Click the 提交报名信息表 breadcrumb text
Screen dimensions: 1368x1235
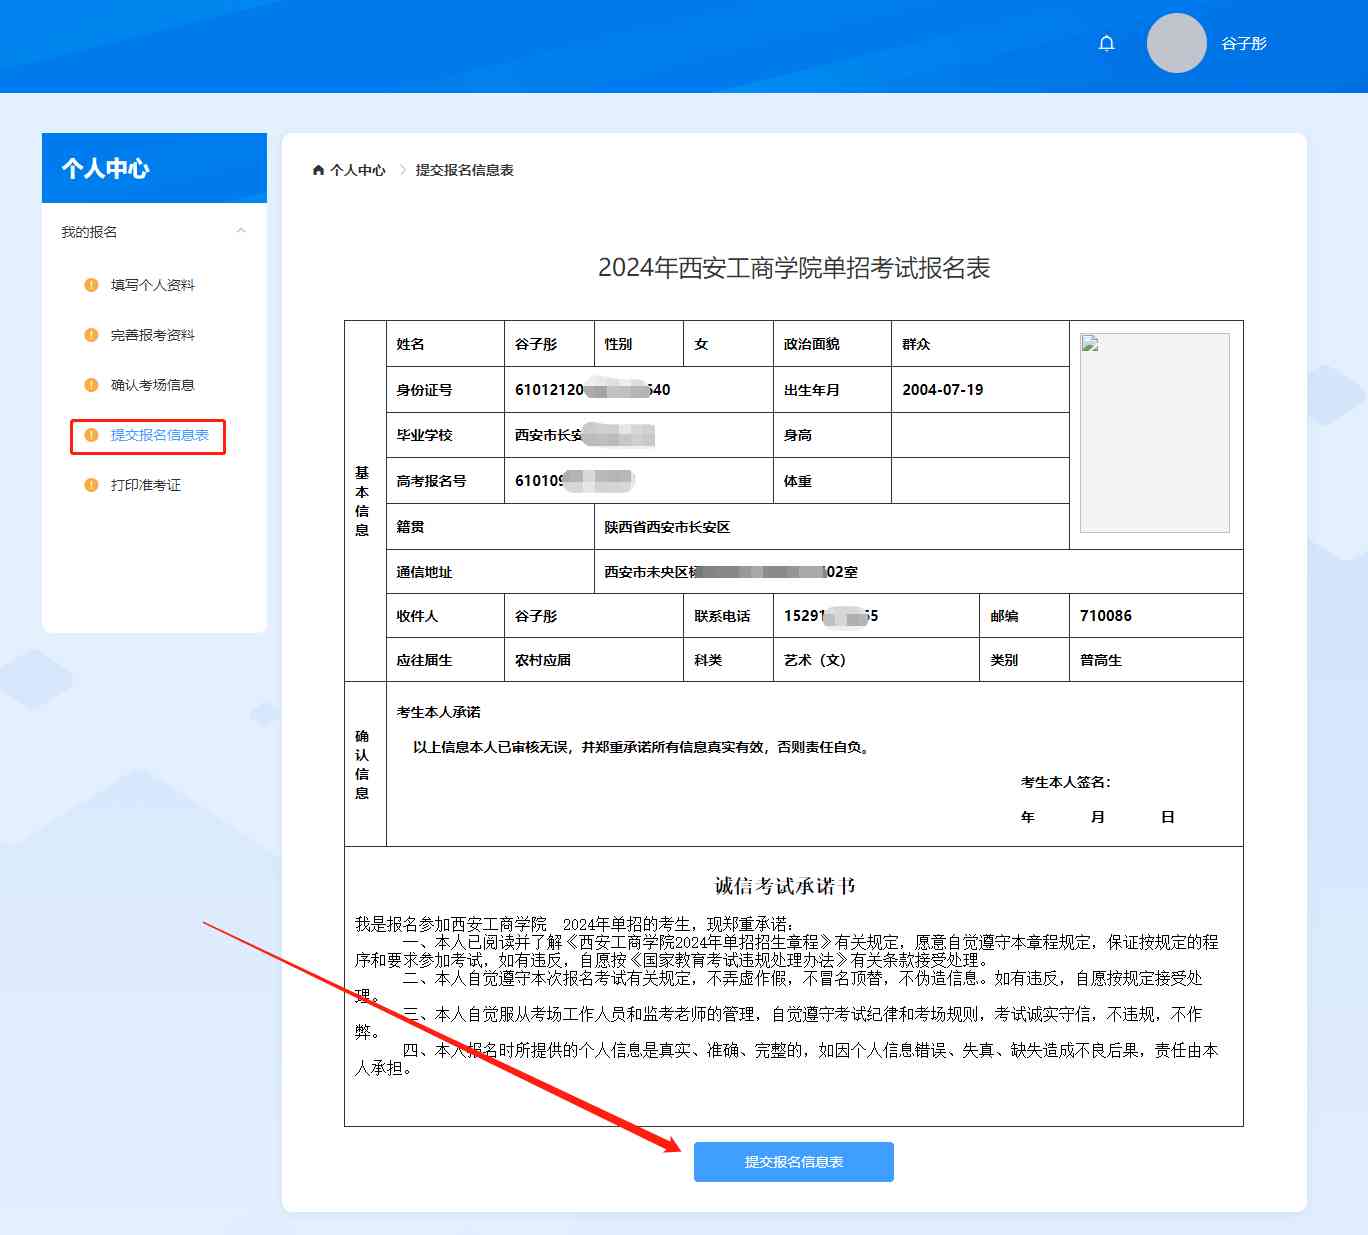tap(465, 170)
